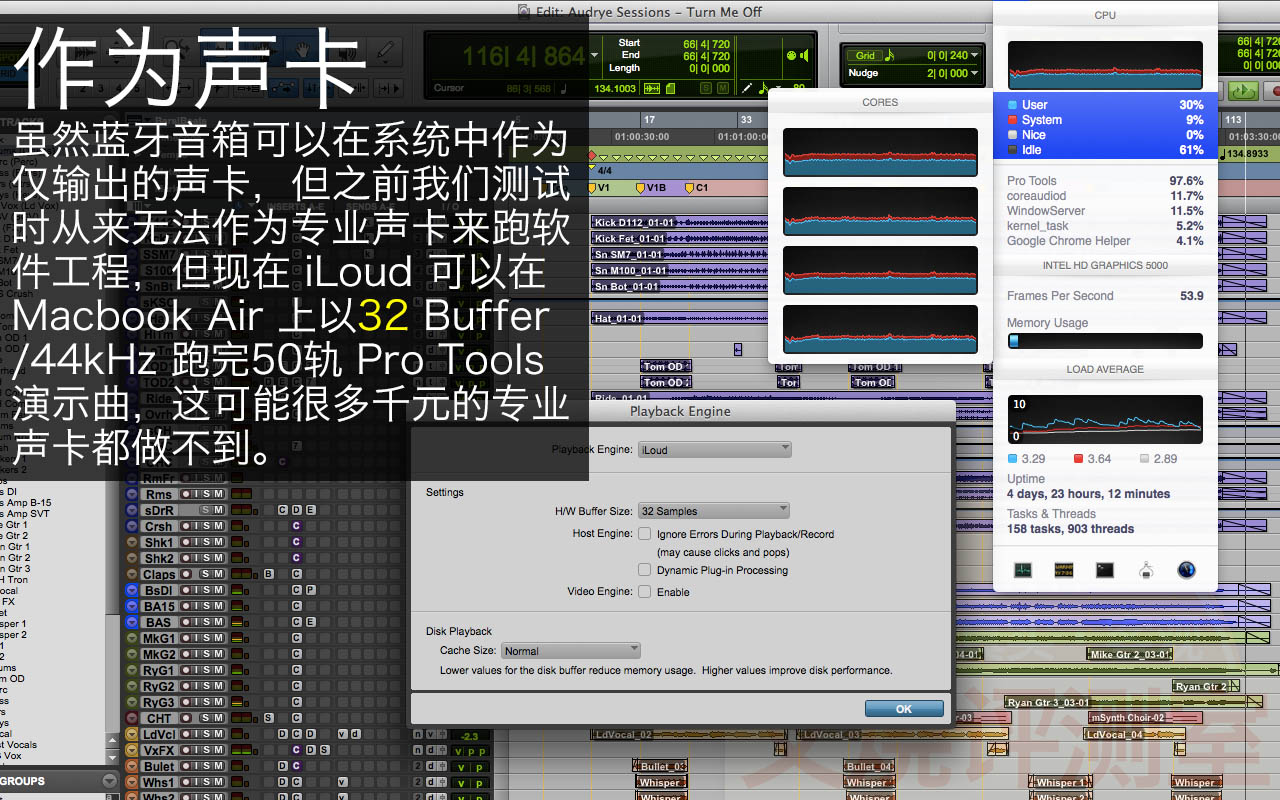Click the LdVcl volume value -2.3
Viewport: 1280px width, 800px height.
pyautogui.click(x=469, y=736)
